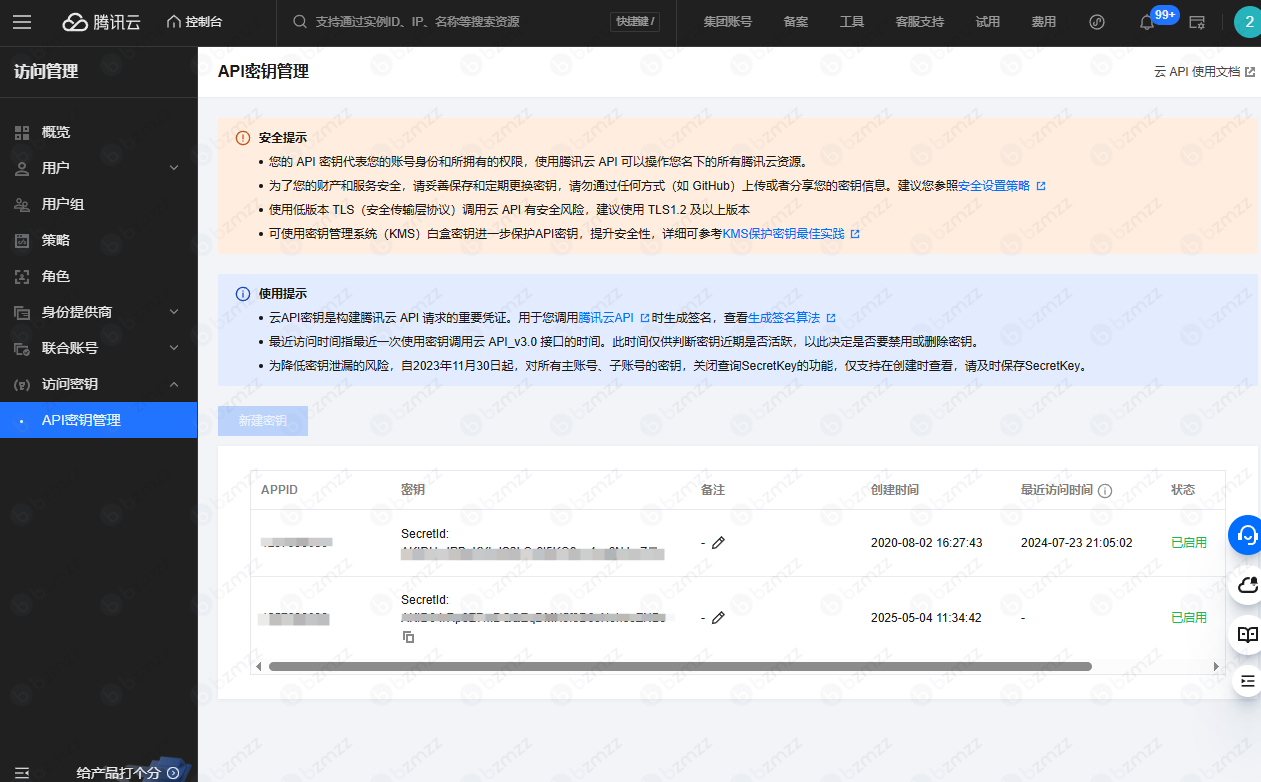Image resolution: width=1261 pixels, height=782 pixels.
Task: Click the Tencent Cloud logo
Action: [x=104, y=22]
